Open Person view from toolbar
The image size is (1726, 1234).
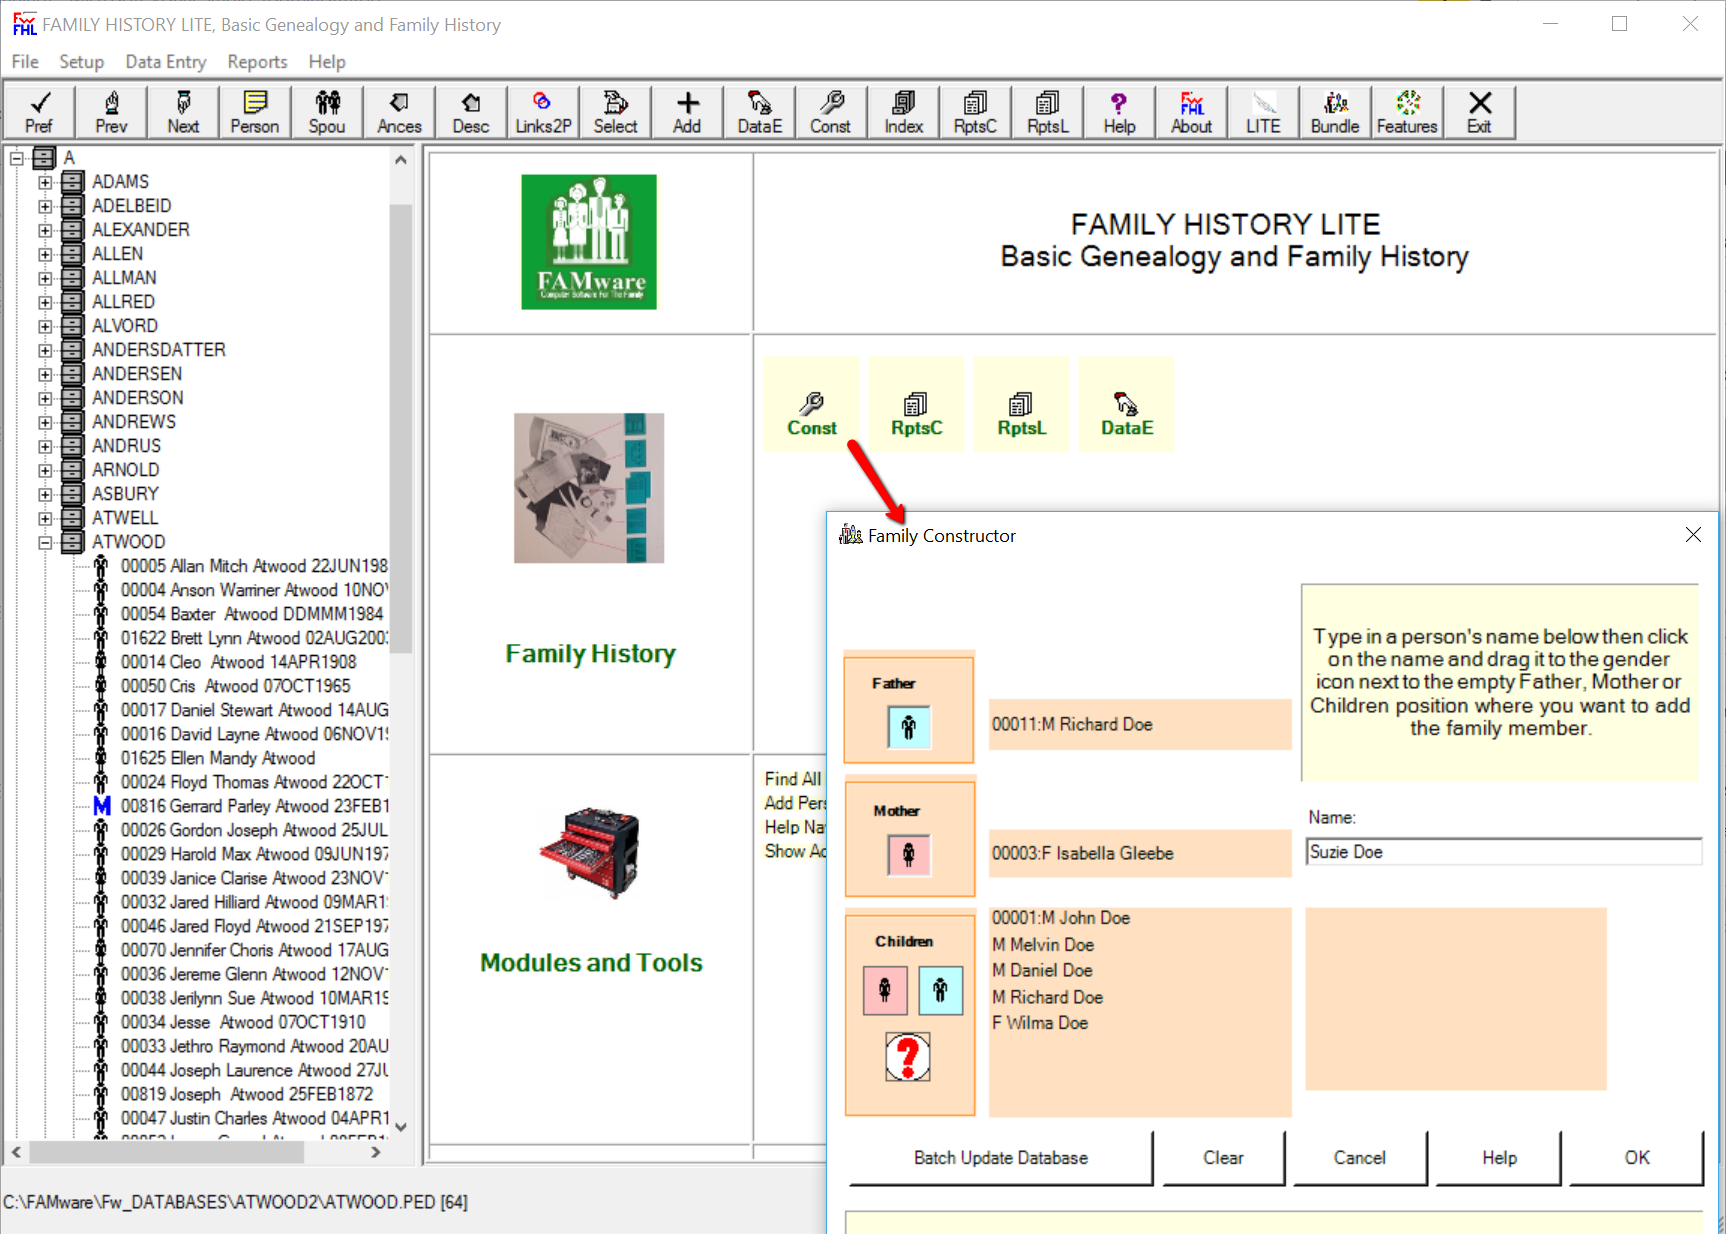pyautogui.click(x=255, y=112)
